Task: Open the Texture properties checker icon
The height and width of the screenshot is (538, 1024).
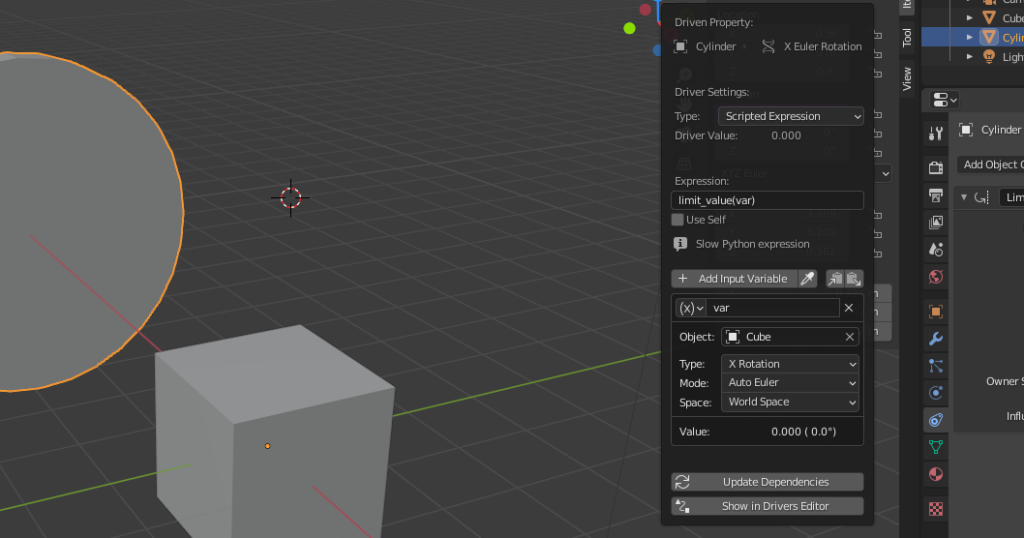Action: (936, 508)
